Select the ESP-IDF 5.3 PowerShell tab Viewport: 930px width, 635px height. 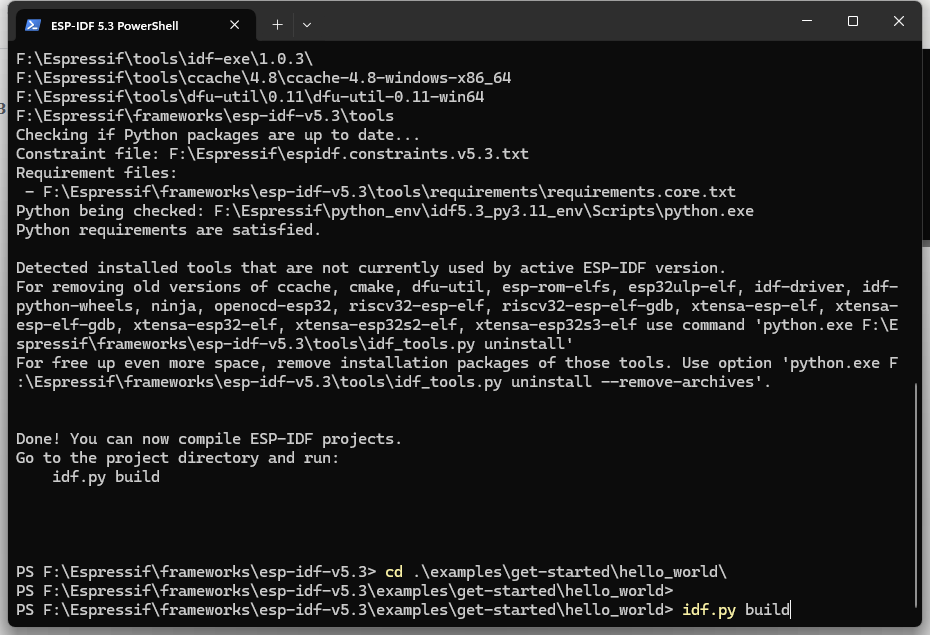click(x=120, y=25)
